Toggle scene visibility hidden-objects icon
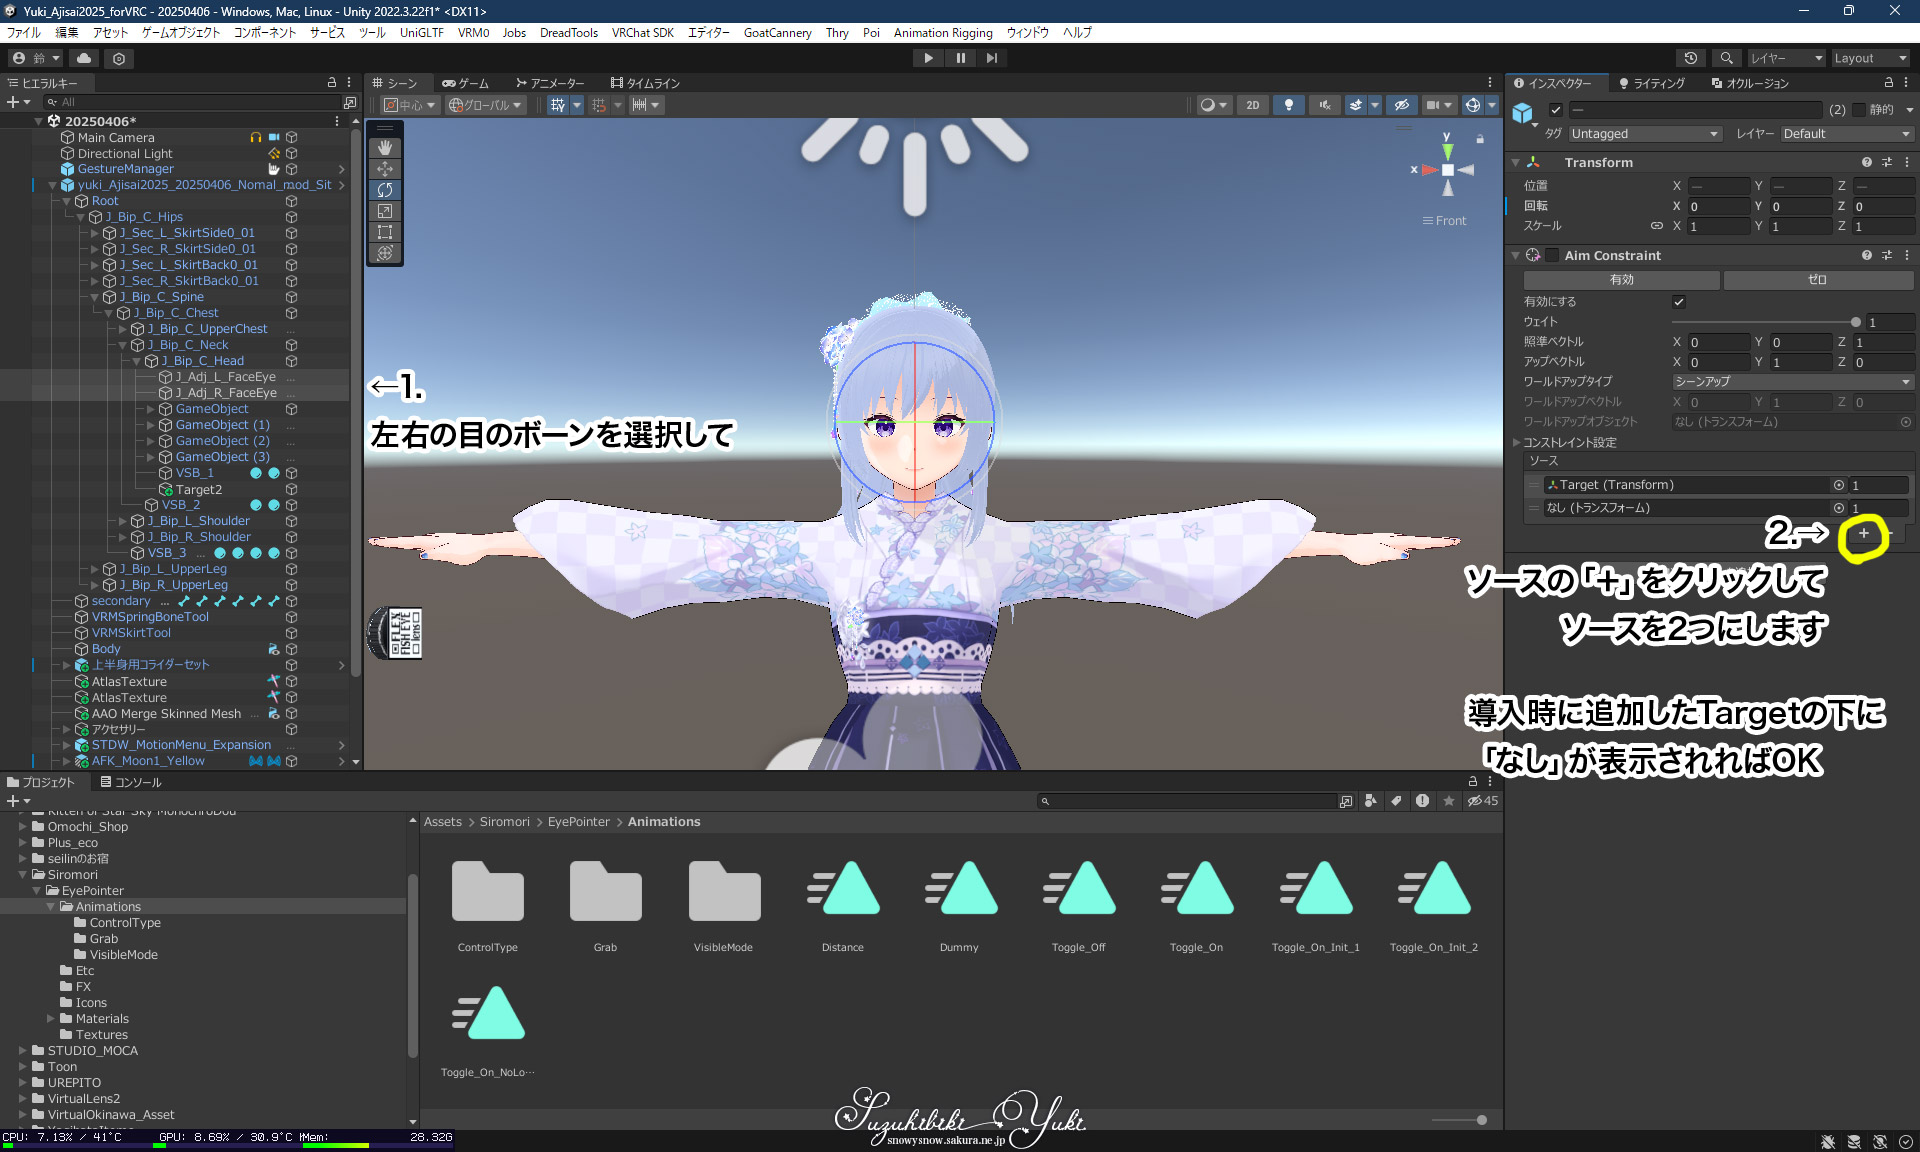 [1401, 105]
